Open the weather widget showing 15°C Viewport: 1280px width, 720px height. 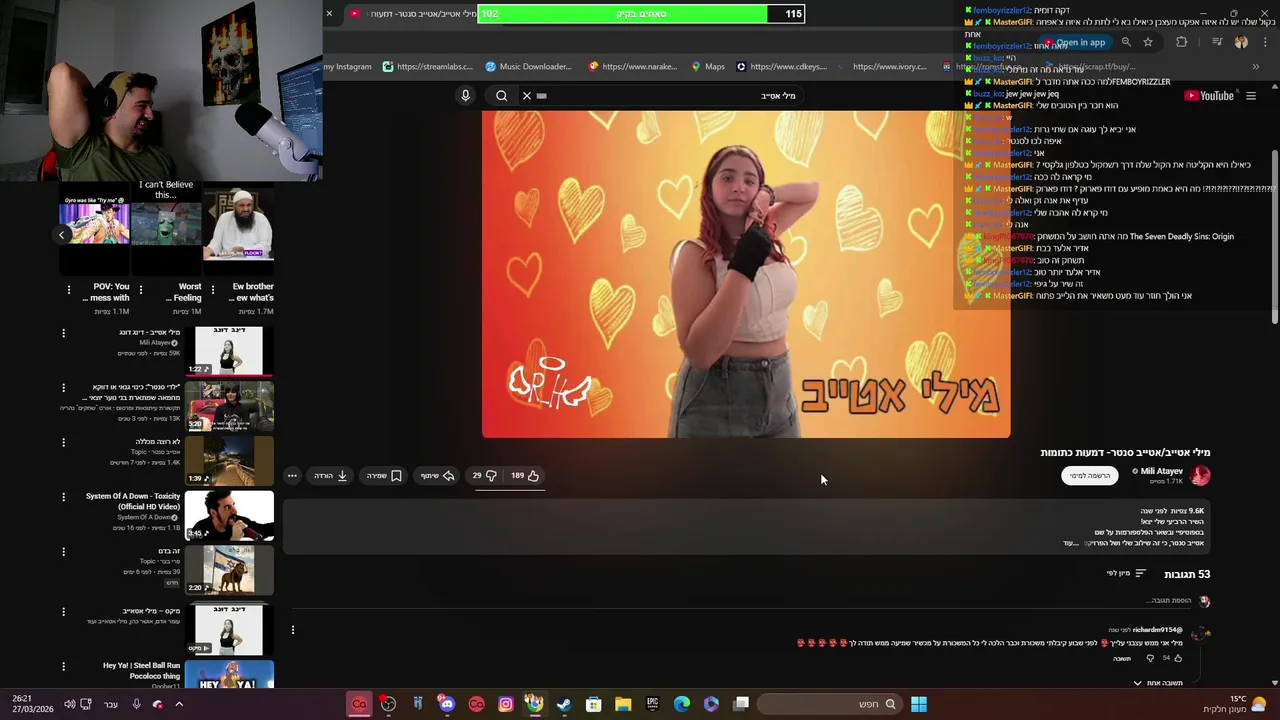1232,704
